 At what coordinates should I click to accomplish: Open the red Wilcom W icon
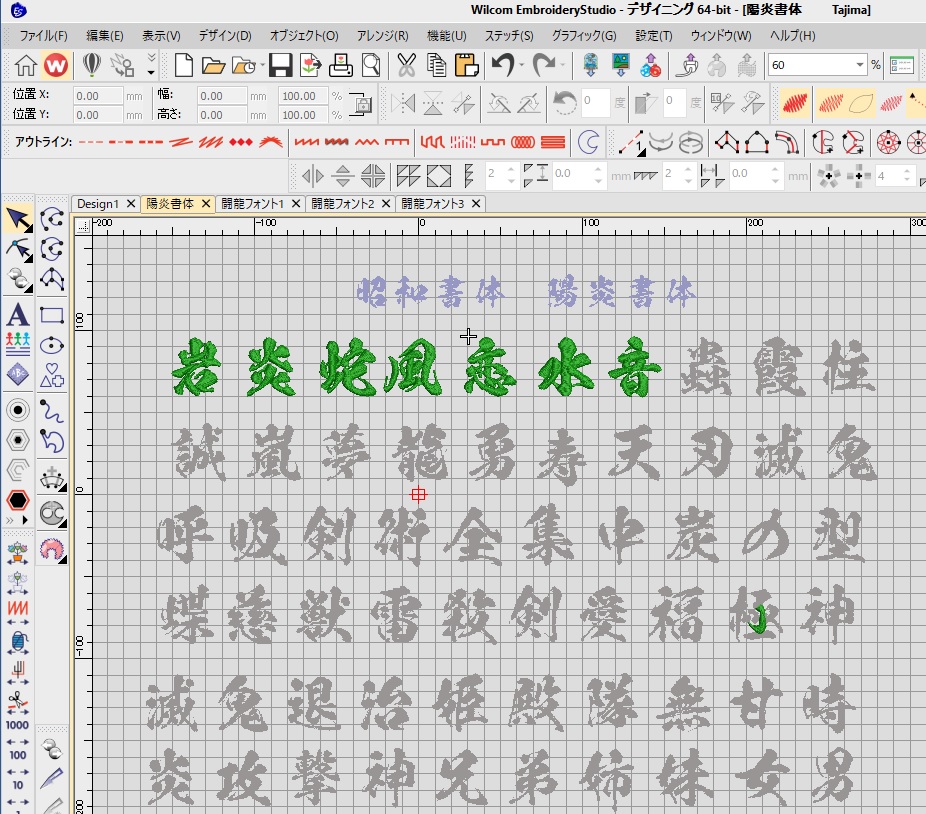point(56,65)
